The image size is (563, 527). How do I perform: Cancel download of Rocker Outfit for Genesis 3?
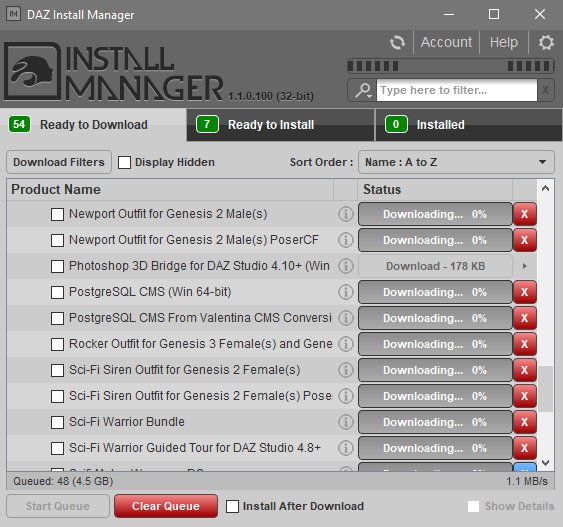[525, 344]
